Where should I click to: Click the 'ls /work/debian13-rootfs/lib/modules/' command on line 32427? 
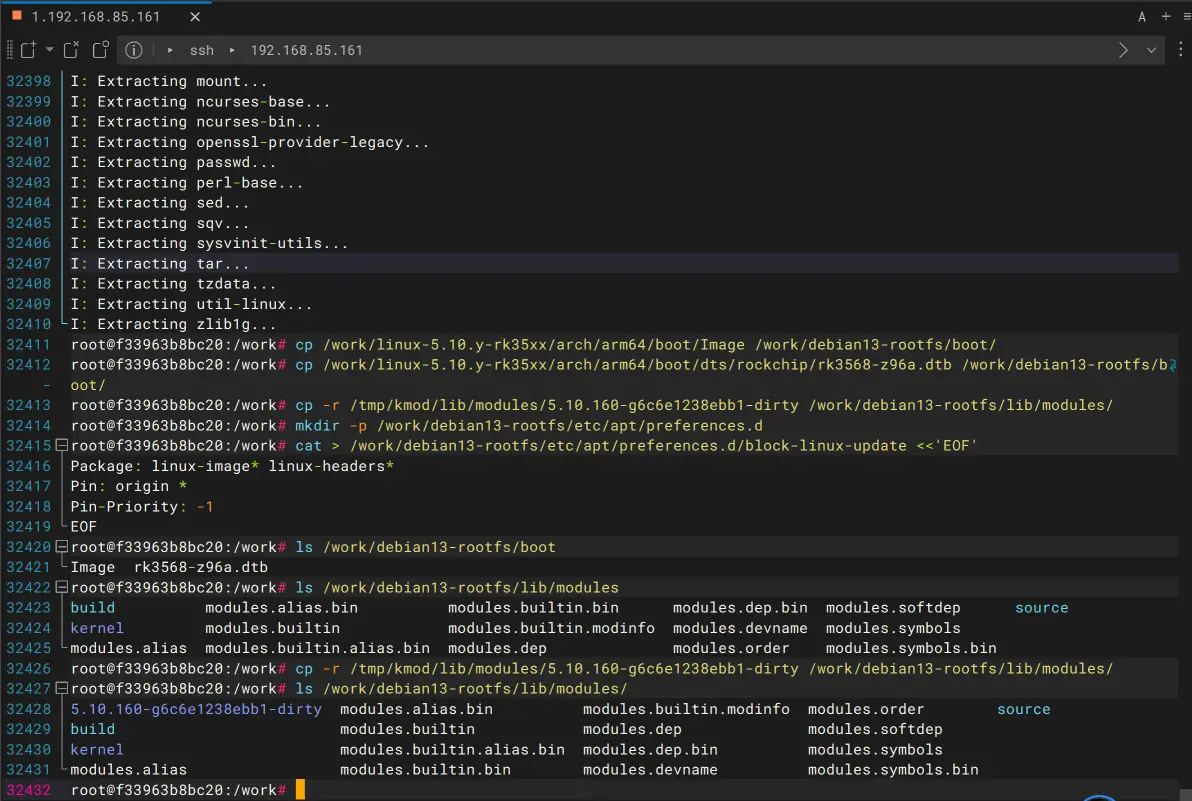tap(461, 689)
